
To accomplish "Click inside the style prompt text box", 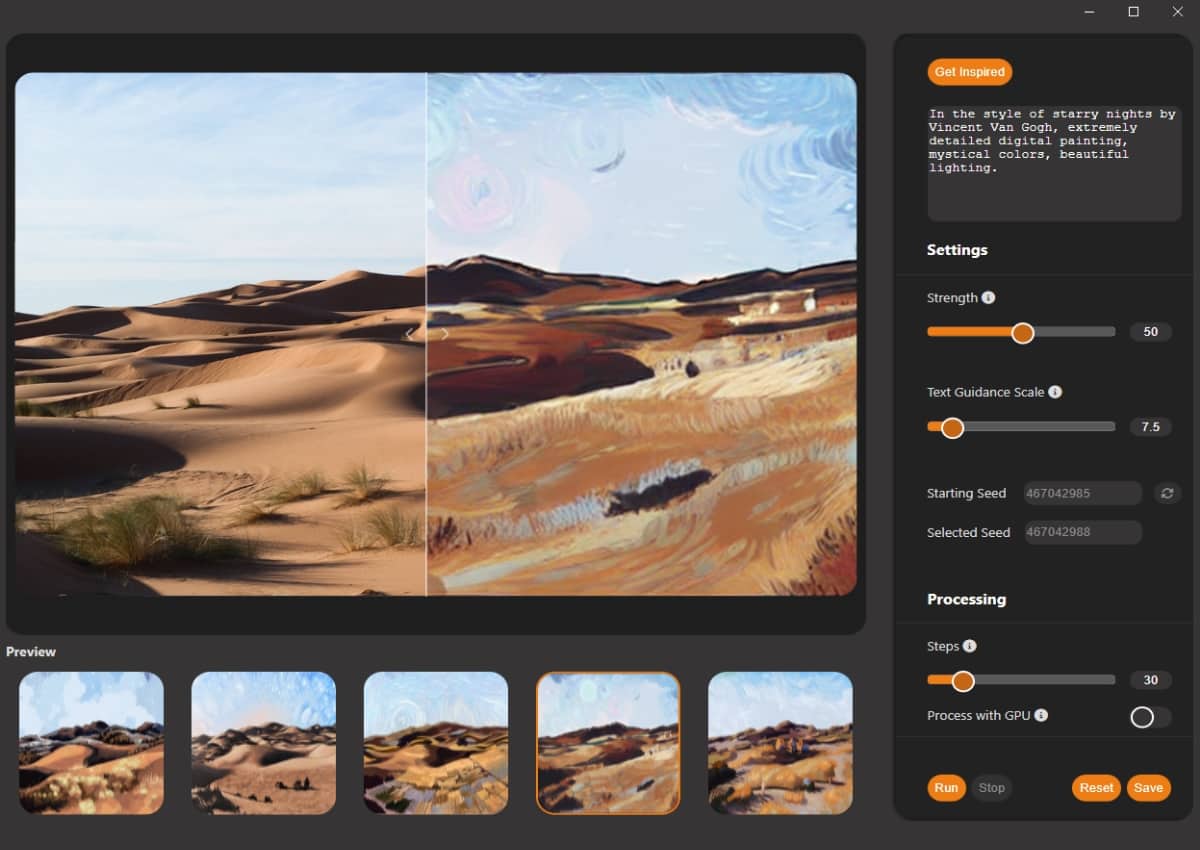I will (x=1052, y=165).
